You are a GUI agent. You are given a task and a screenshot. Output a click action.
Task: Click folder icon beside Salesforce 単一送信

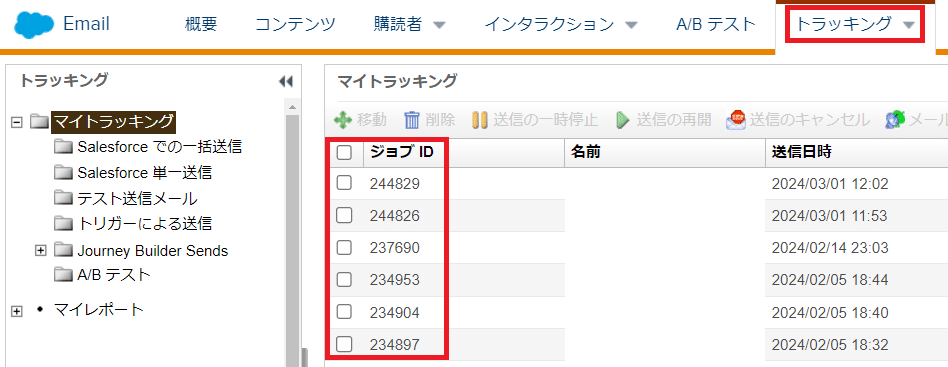(63, 173)
